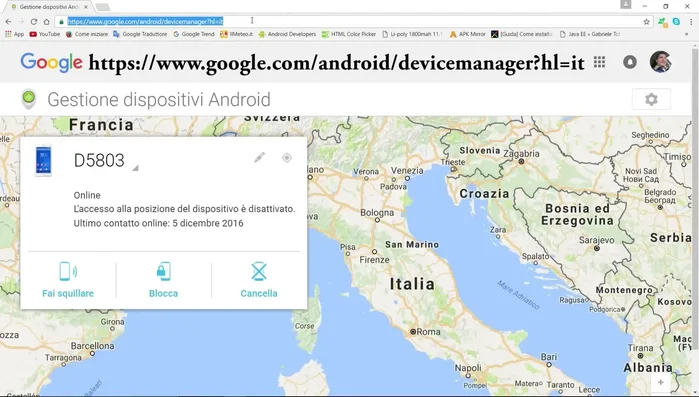Click Bologna on the map
699x397 pixels.
(x=377, y=213)
